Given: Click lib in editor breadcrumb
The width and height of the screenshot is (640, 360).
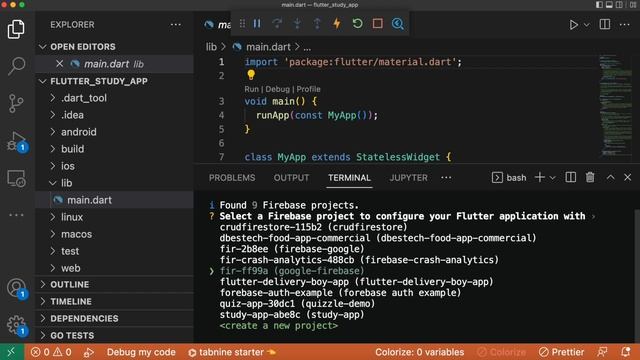Looking at the screenshot, I should point(211,47).
